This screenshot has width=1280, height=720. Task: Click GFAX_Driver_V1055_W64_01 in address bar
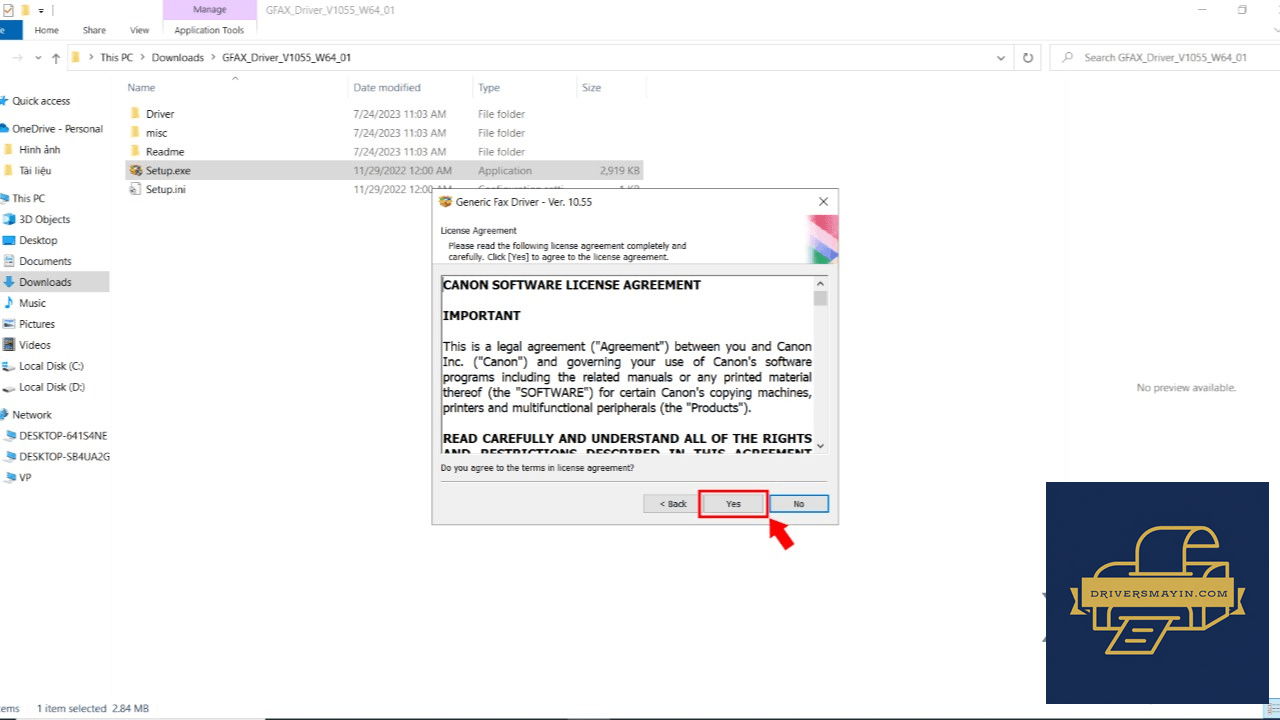coord(286,58)
